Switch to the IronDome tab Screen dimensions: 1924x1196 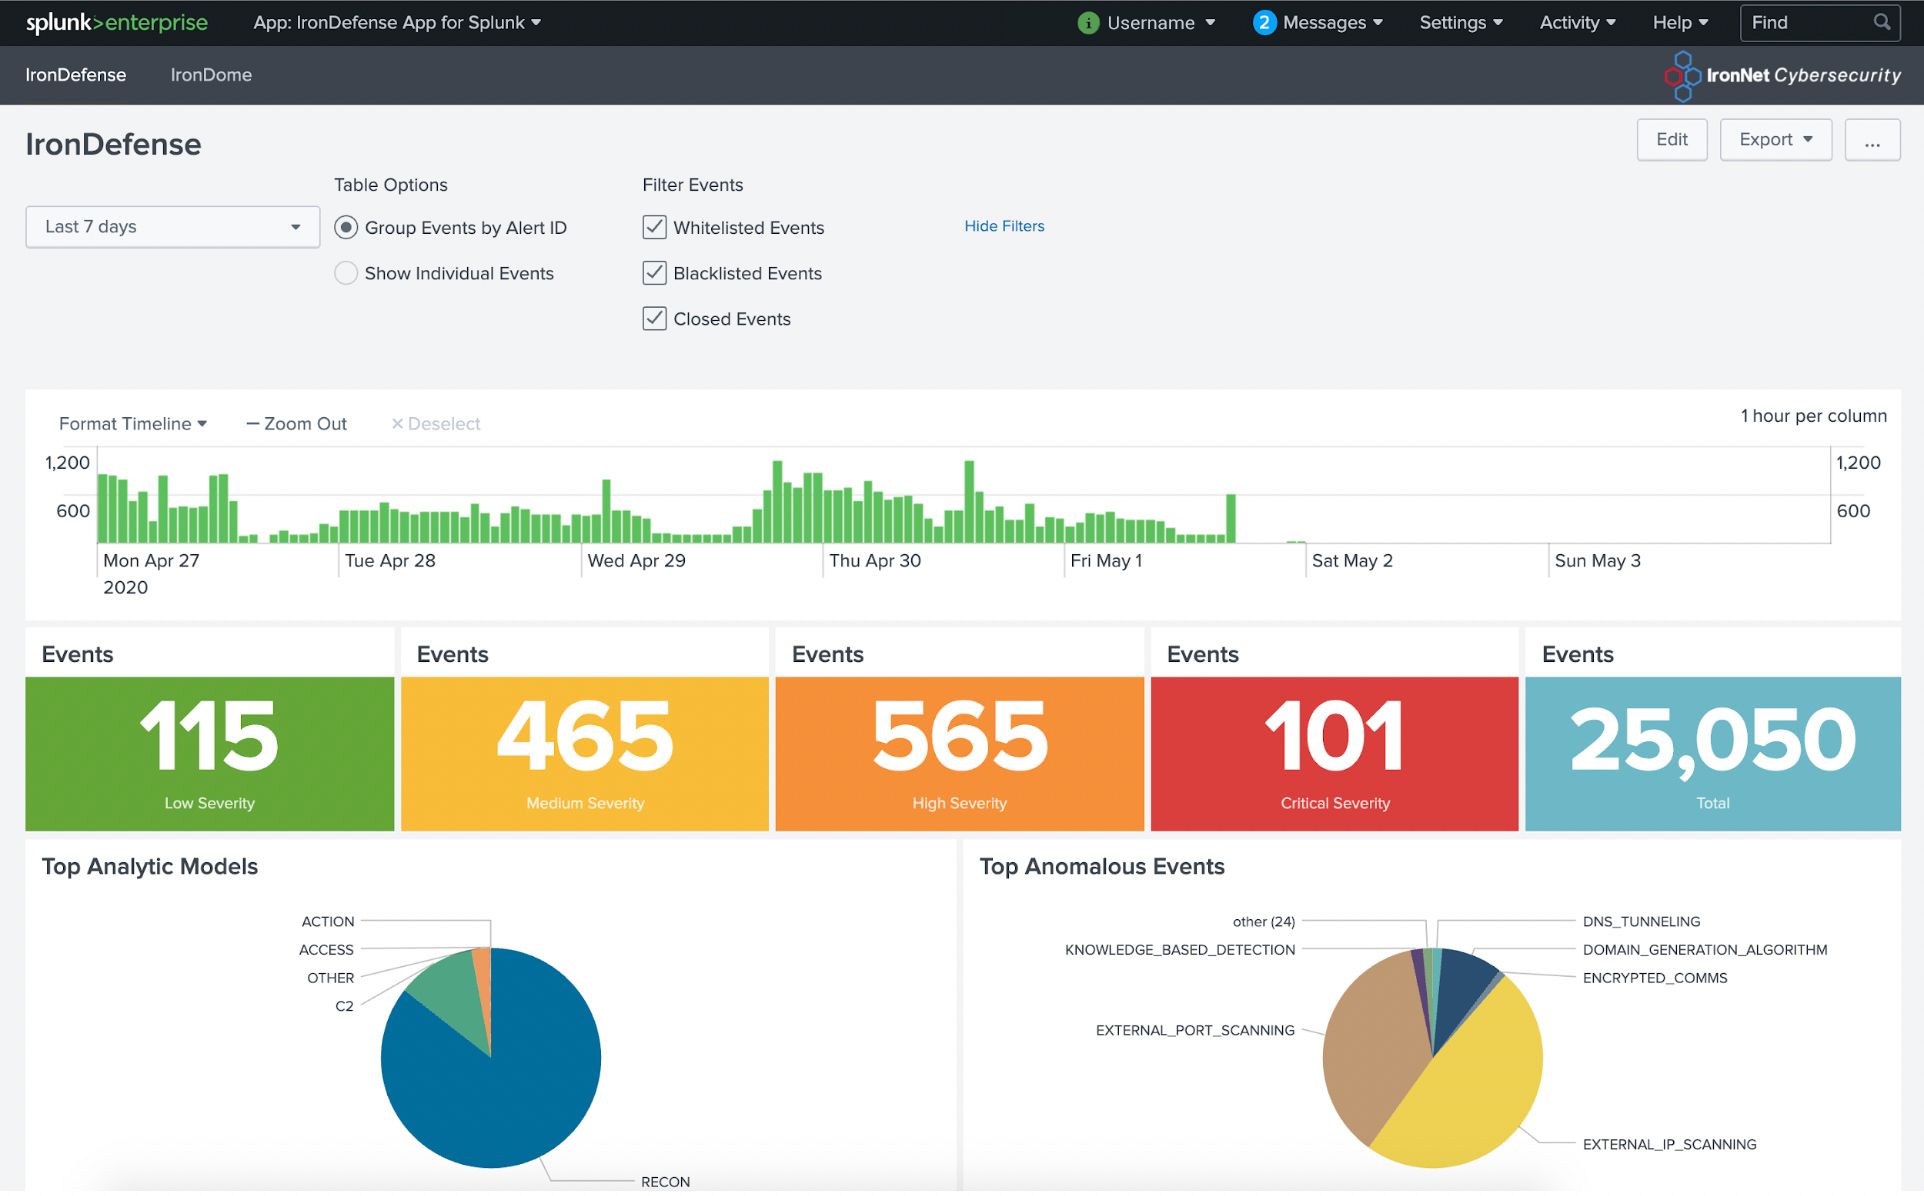[211, 75]
